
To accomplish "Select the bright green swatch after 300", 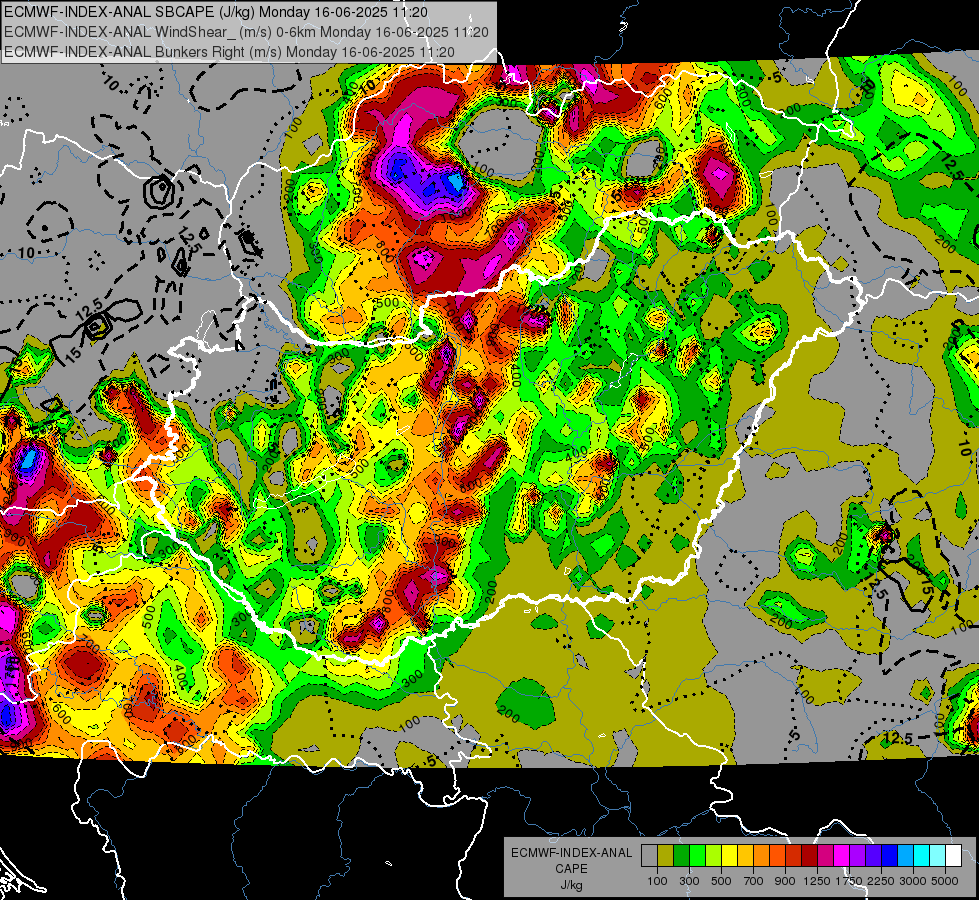I will click(x=697, y=856).
